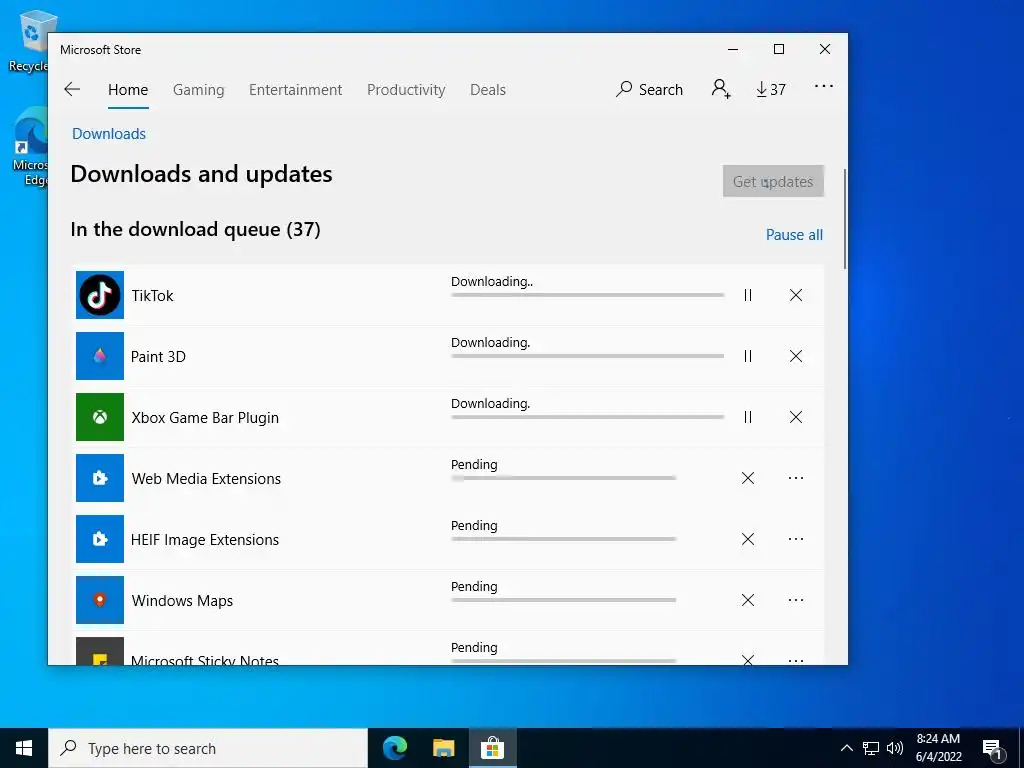Click the Web Media Extensions progress bar
The height and width of the screenshot is (768, 1024).
563,478
